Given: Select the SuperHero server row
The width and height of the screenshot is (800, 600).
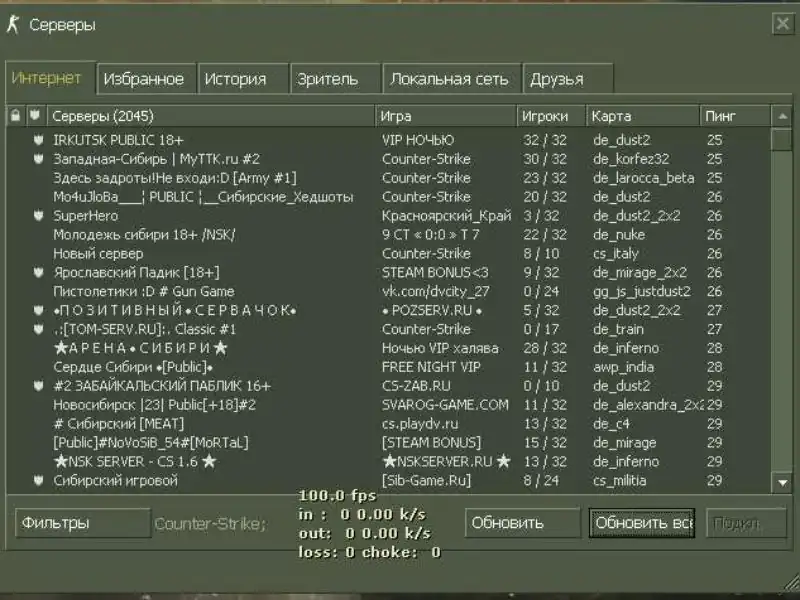Looking at the screenshot, I should (x=388, y=215).
